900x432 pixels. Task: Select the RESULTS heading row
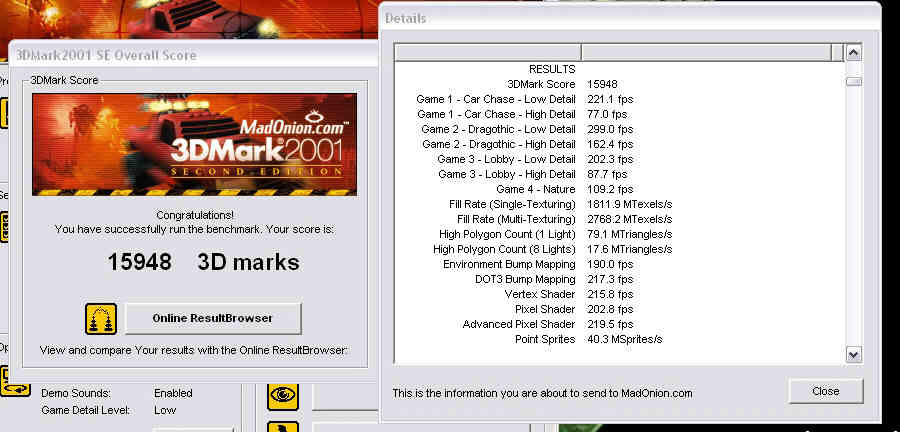click(x=619, y=69)
